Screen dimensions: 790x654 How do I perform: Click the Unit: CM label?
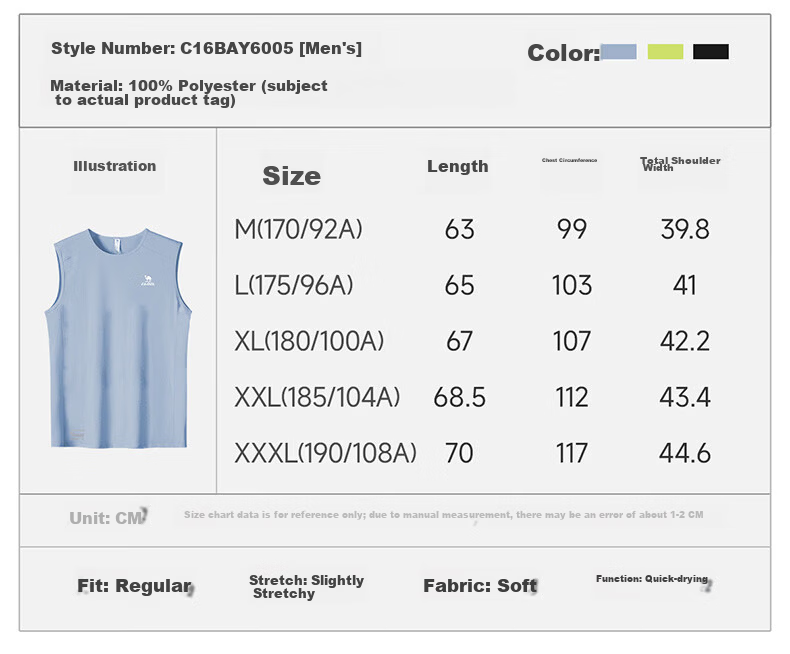tap(107, 518)
